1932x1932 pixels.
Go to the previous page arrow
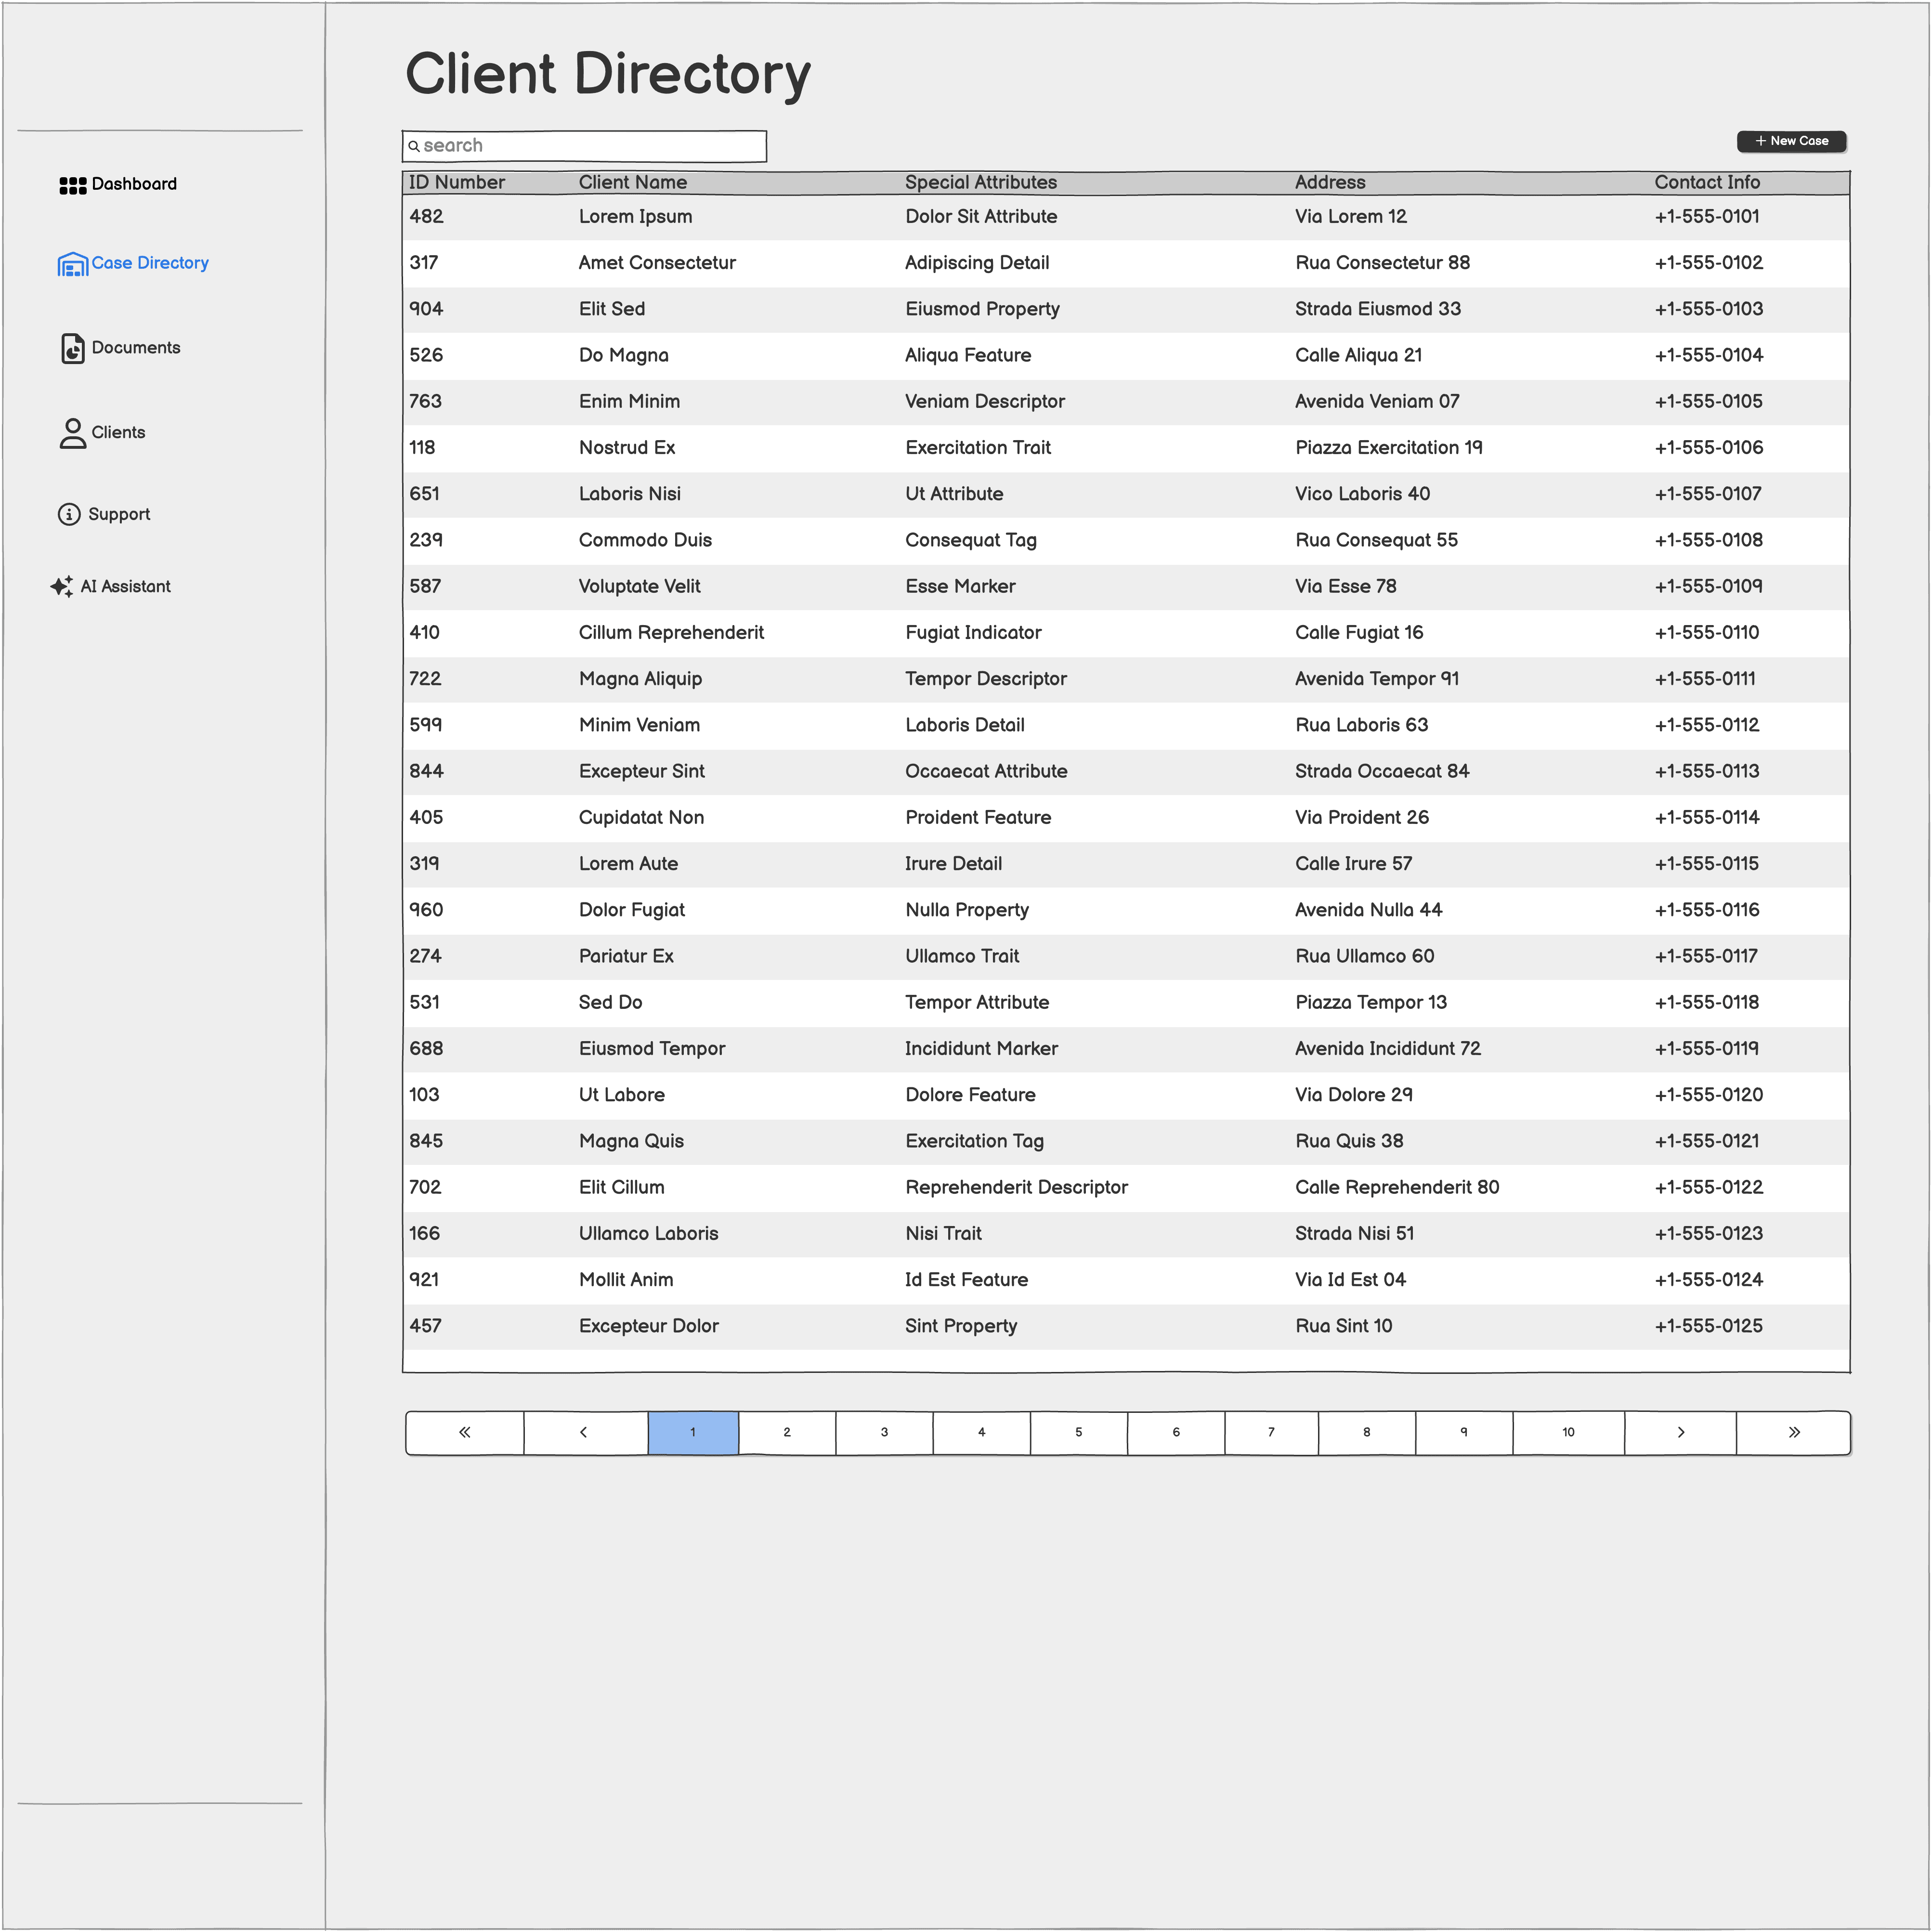(585, 1432)
